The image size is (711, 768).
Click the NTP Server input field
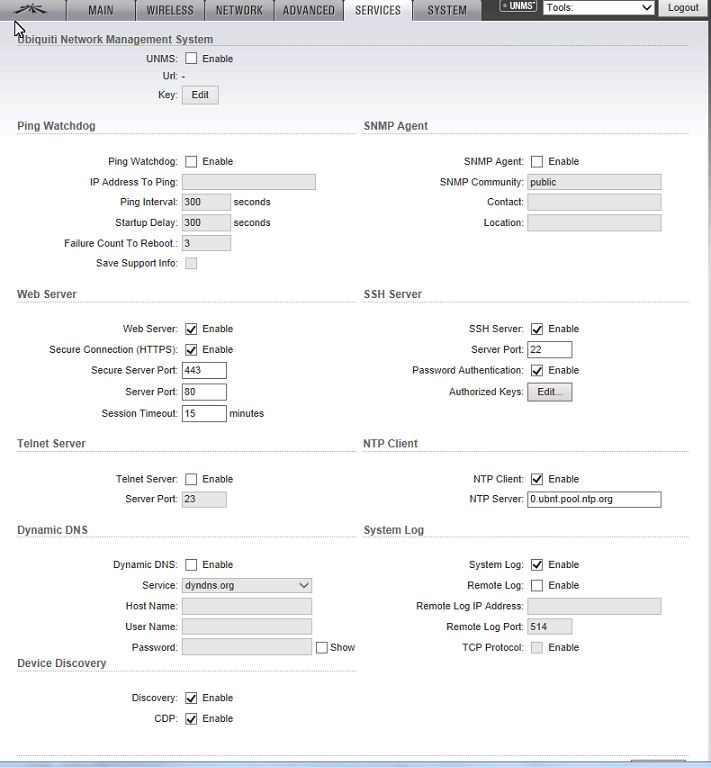pyautogui.click(x=594, y=500)
